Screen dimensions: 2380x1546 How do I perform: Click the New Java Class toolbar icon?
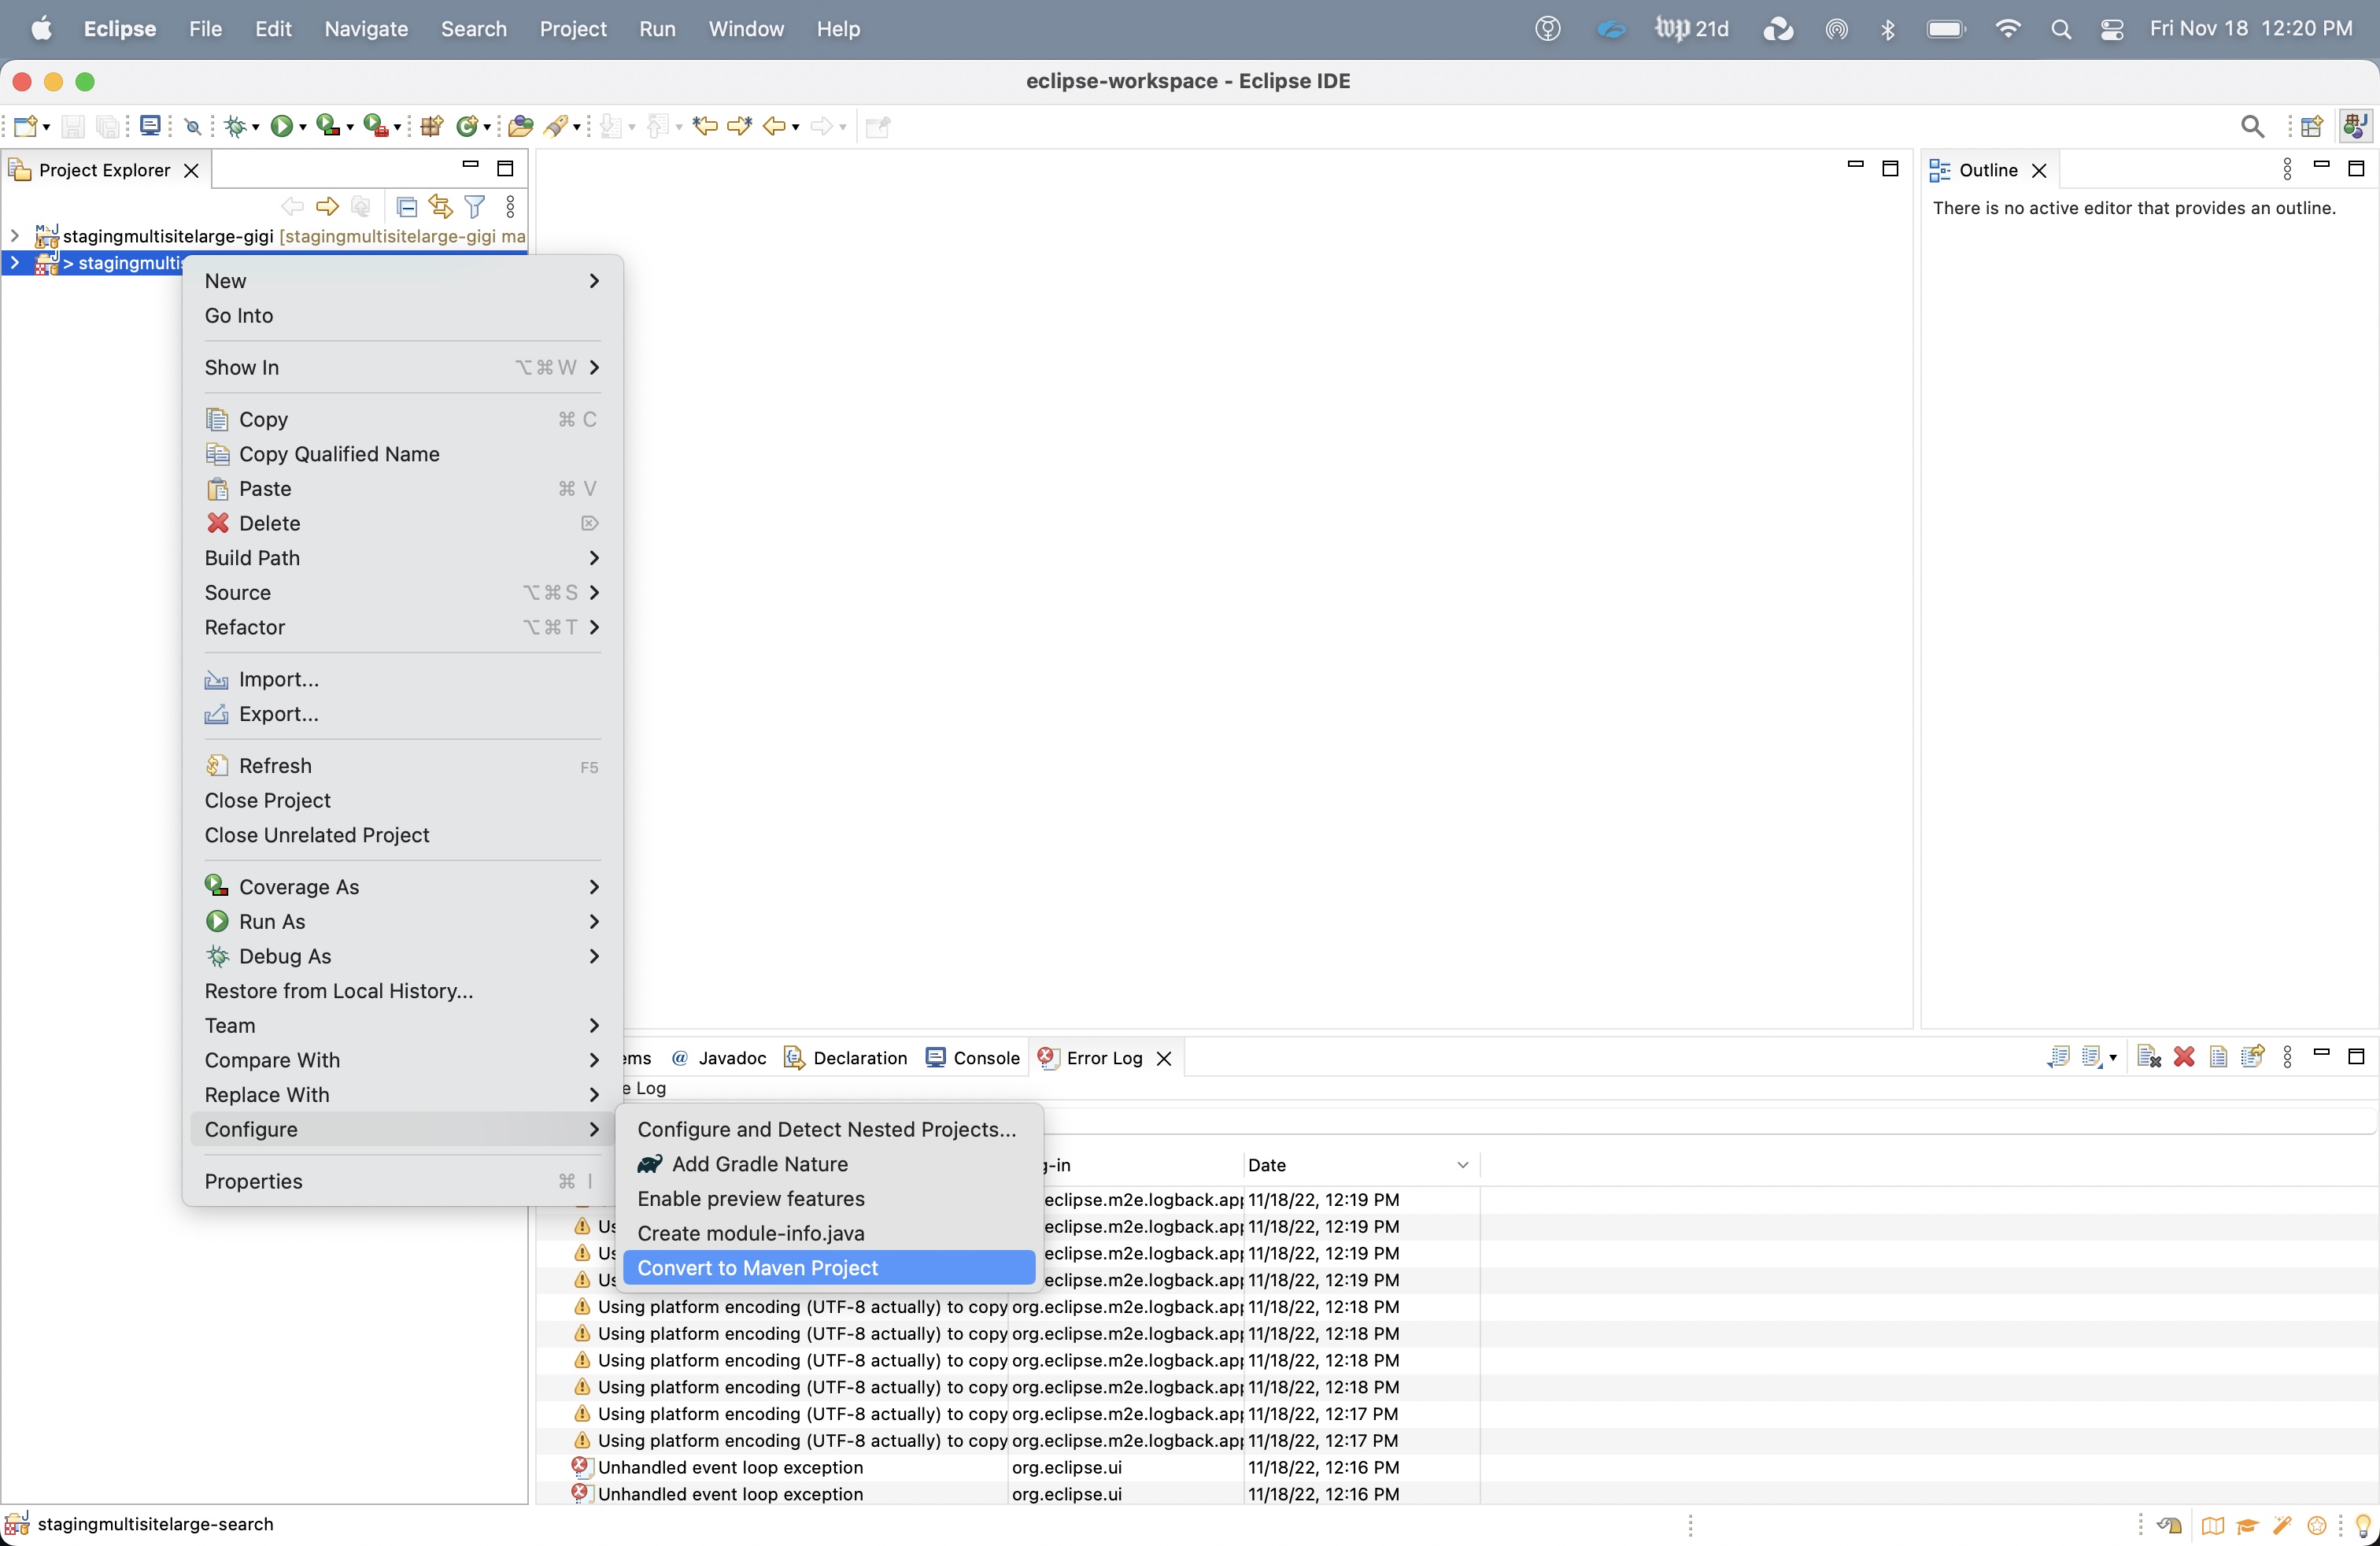467,126
